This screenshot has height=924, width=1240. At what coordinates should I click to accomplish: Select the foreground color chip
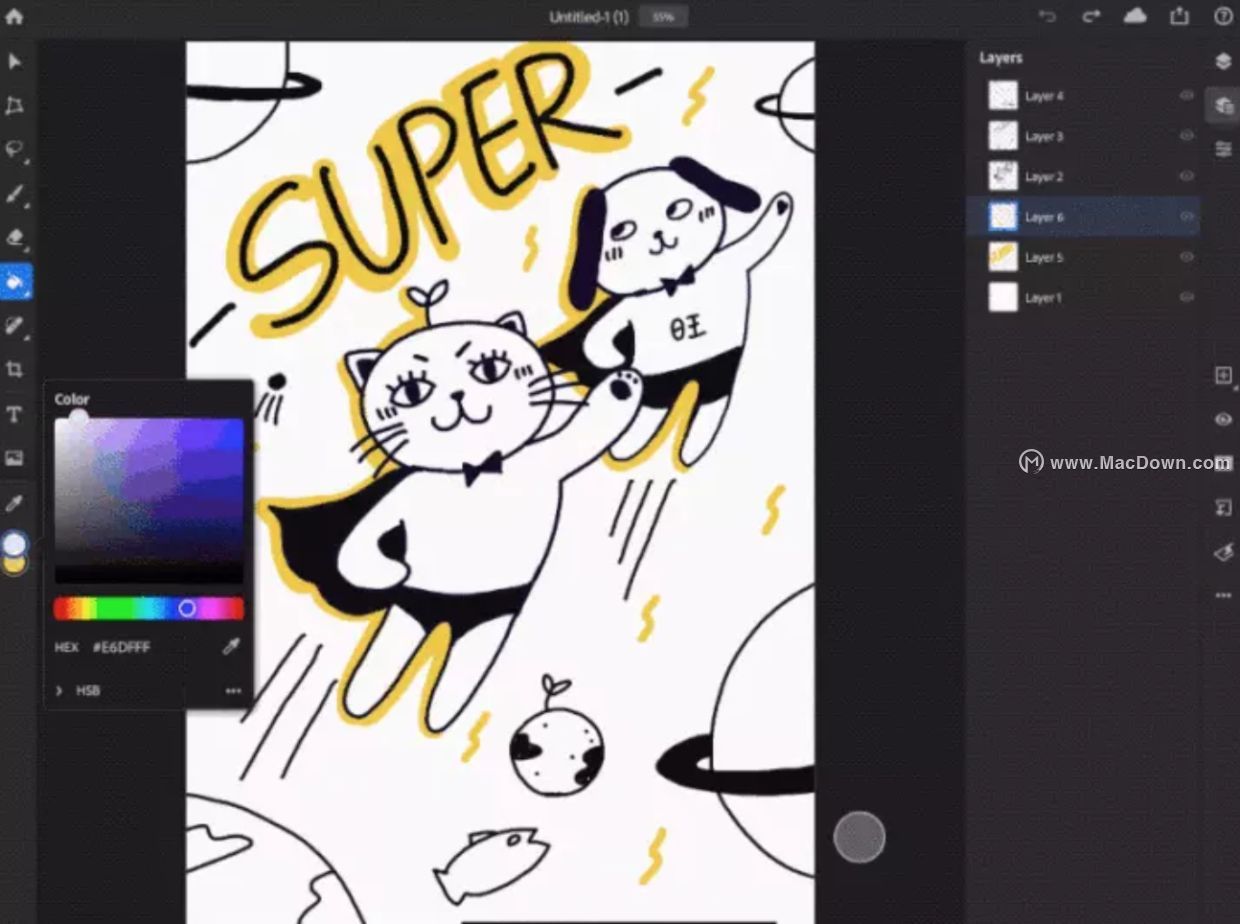[15, 544]
